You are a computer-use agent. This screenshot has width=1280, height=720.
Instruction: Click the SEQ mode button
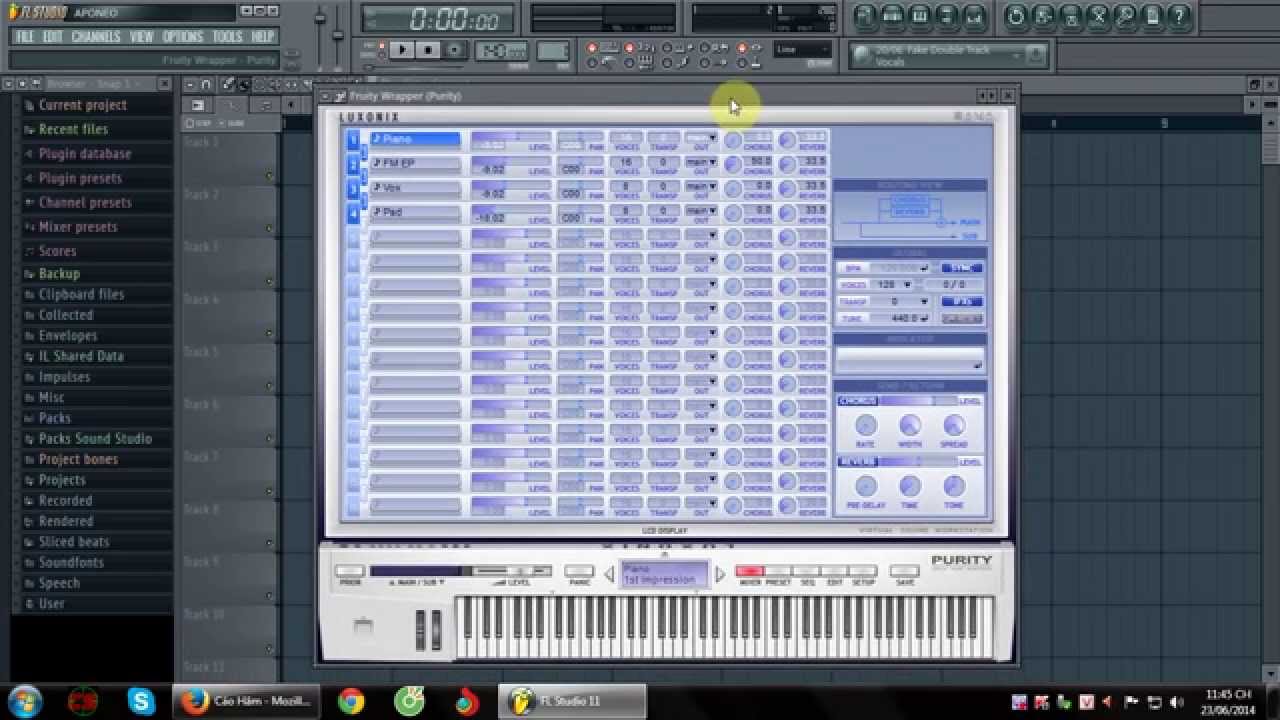point(807,571)
